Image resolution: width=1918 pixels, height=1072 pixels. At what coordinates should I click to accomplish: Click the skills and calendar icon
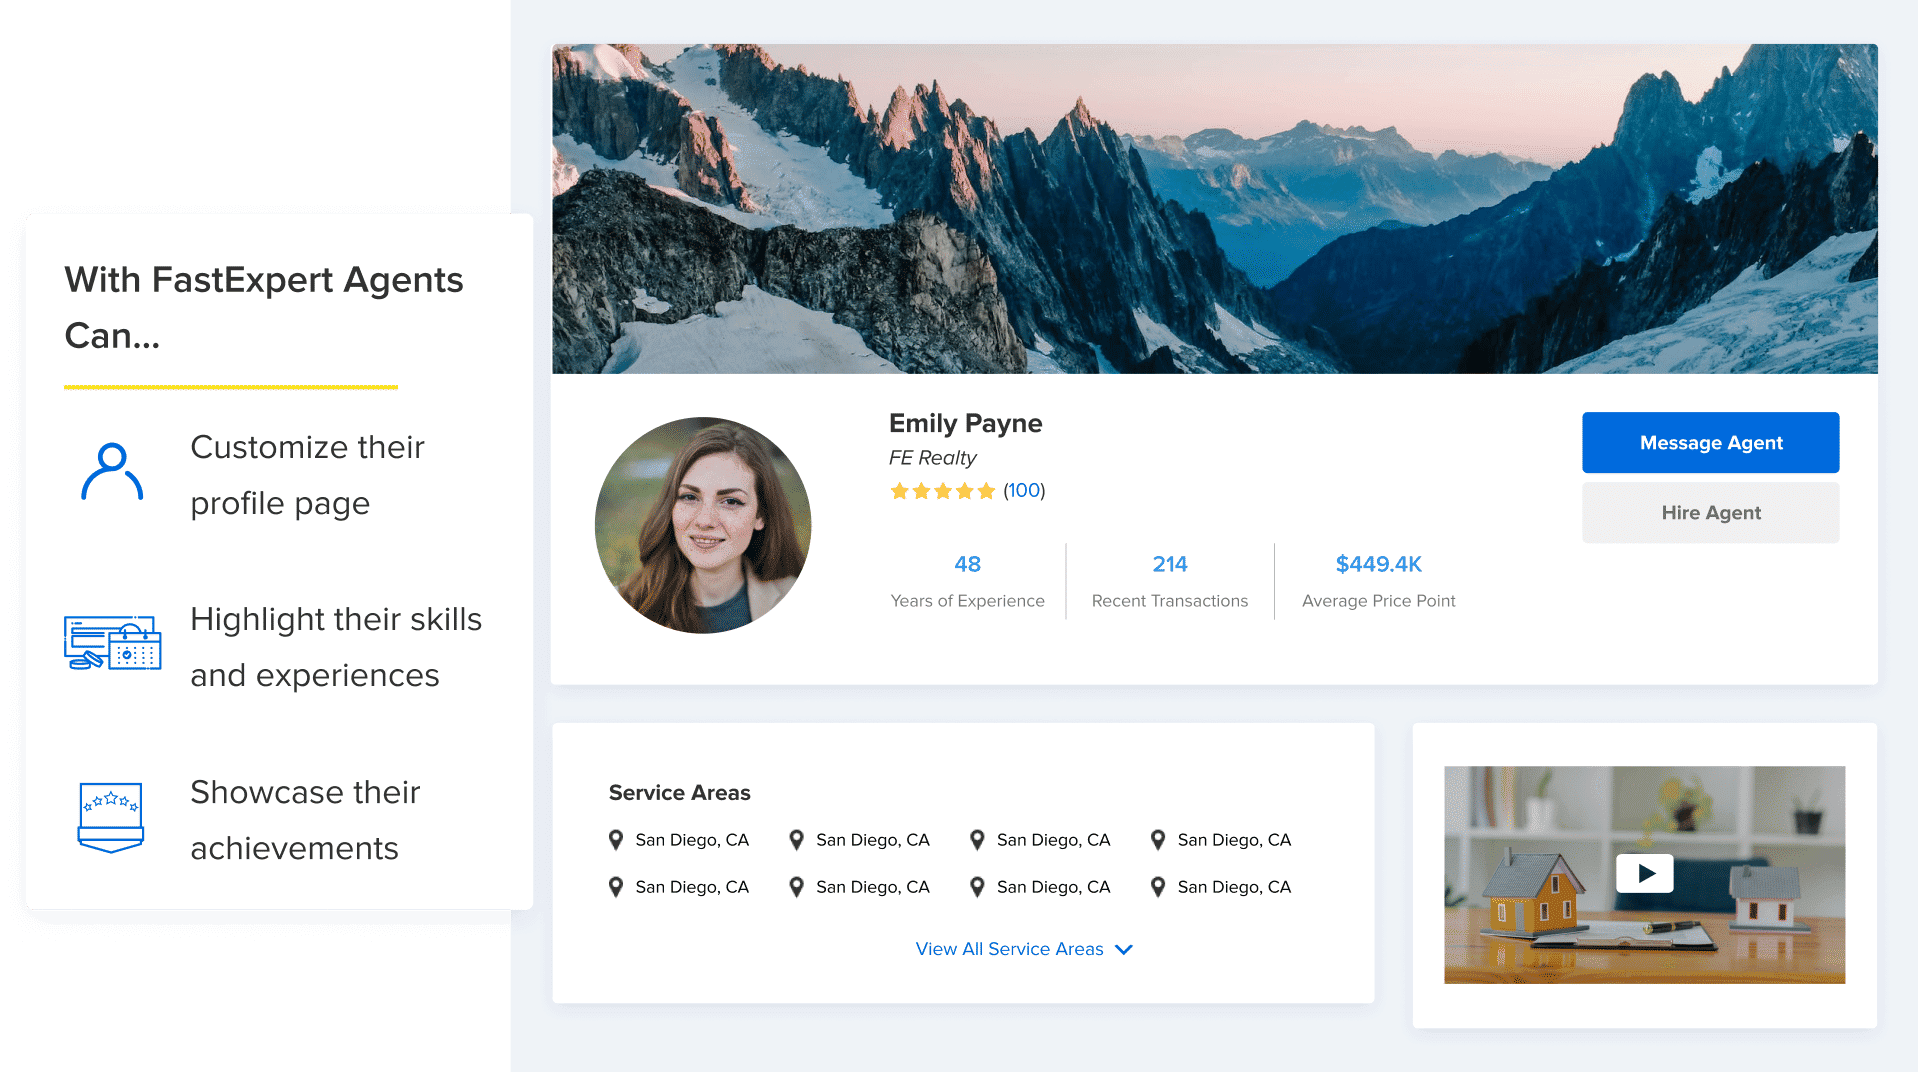tap(112, 643)
